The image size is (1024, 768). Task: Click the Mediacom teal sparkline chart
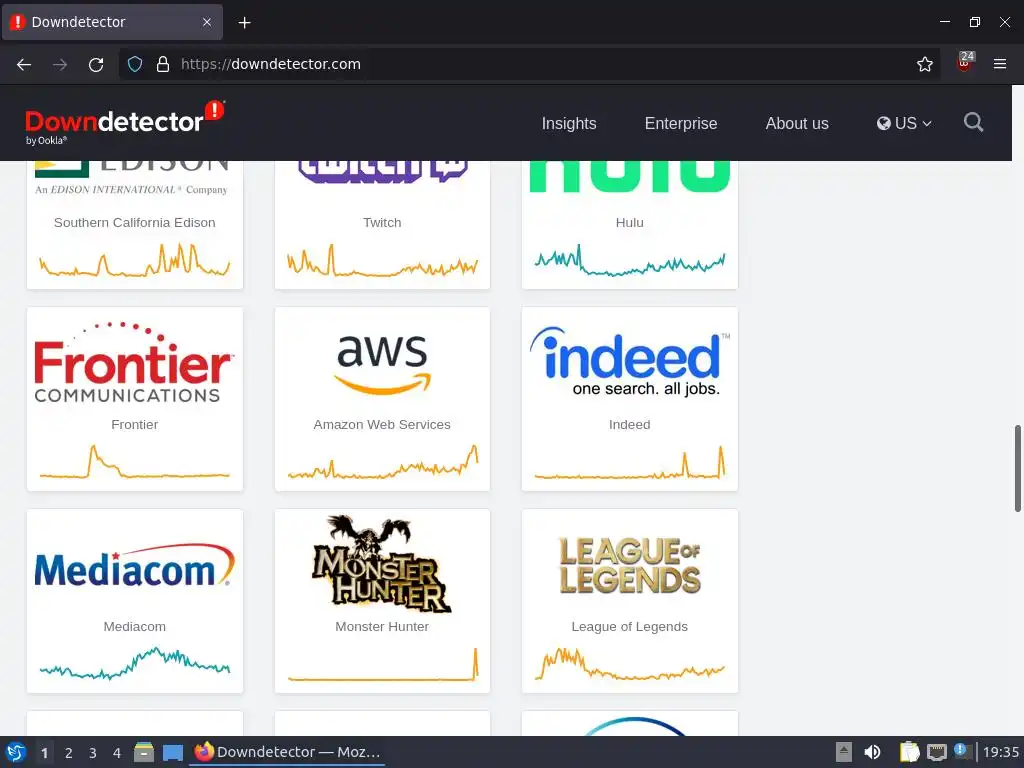click(x=135, y=664)
